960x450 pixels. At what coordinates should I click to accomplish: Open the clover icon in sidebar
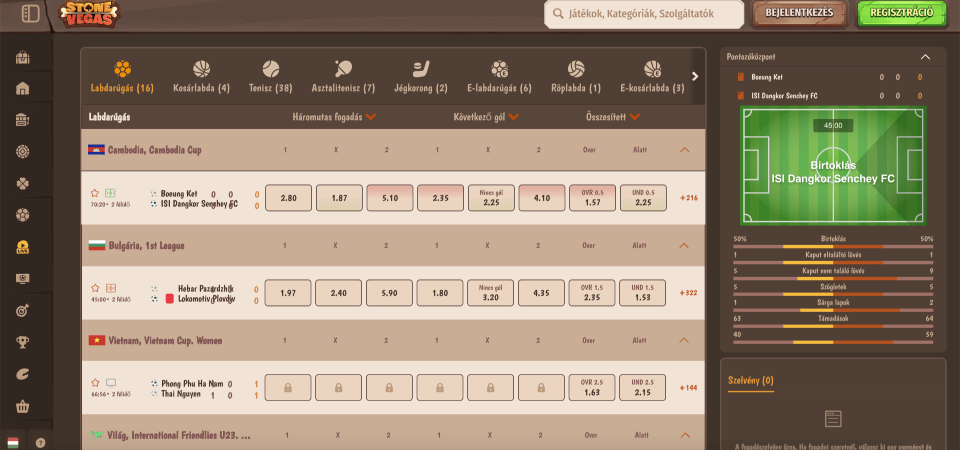[23, 184]
